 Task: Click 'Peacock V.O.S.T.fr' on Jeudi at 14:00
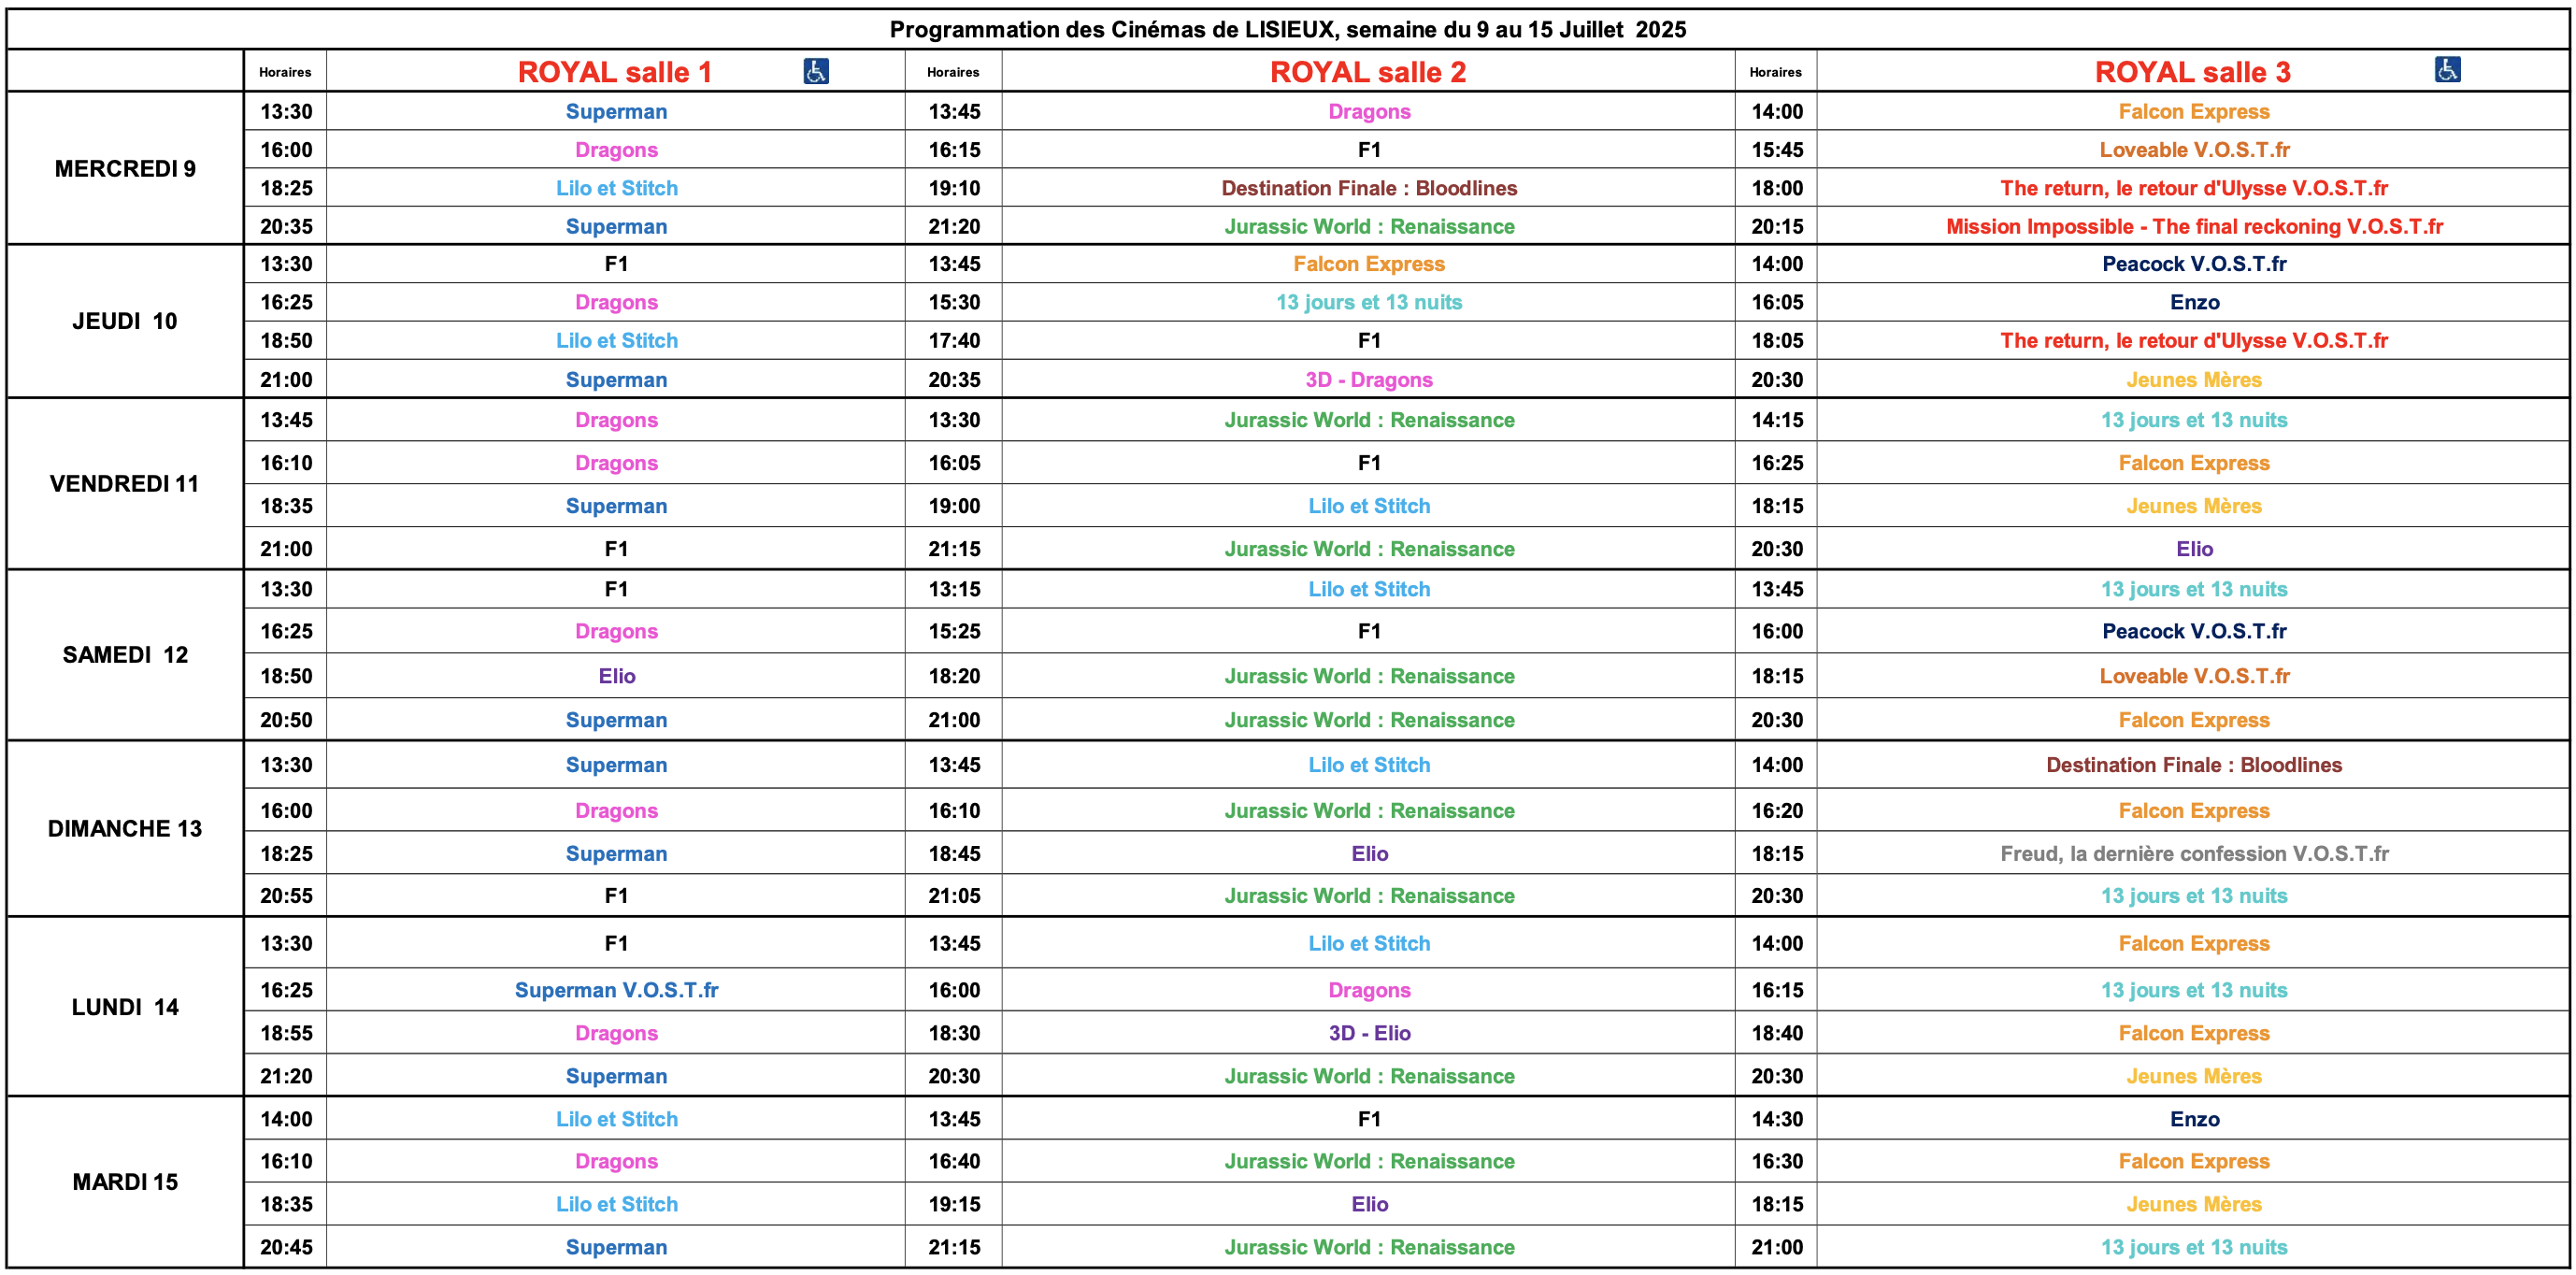(x=2194, y=264)
